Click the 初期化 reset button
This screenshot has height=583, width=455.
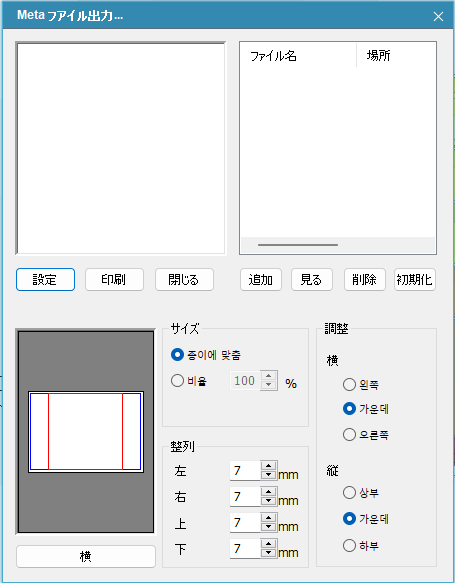415,280
